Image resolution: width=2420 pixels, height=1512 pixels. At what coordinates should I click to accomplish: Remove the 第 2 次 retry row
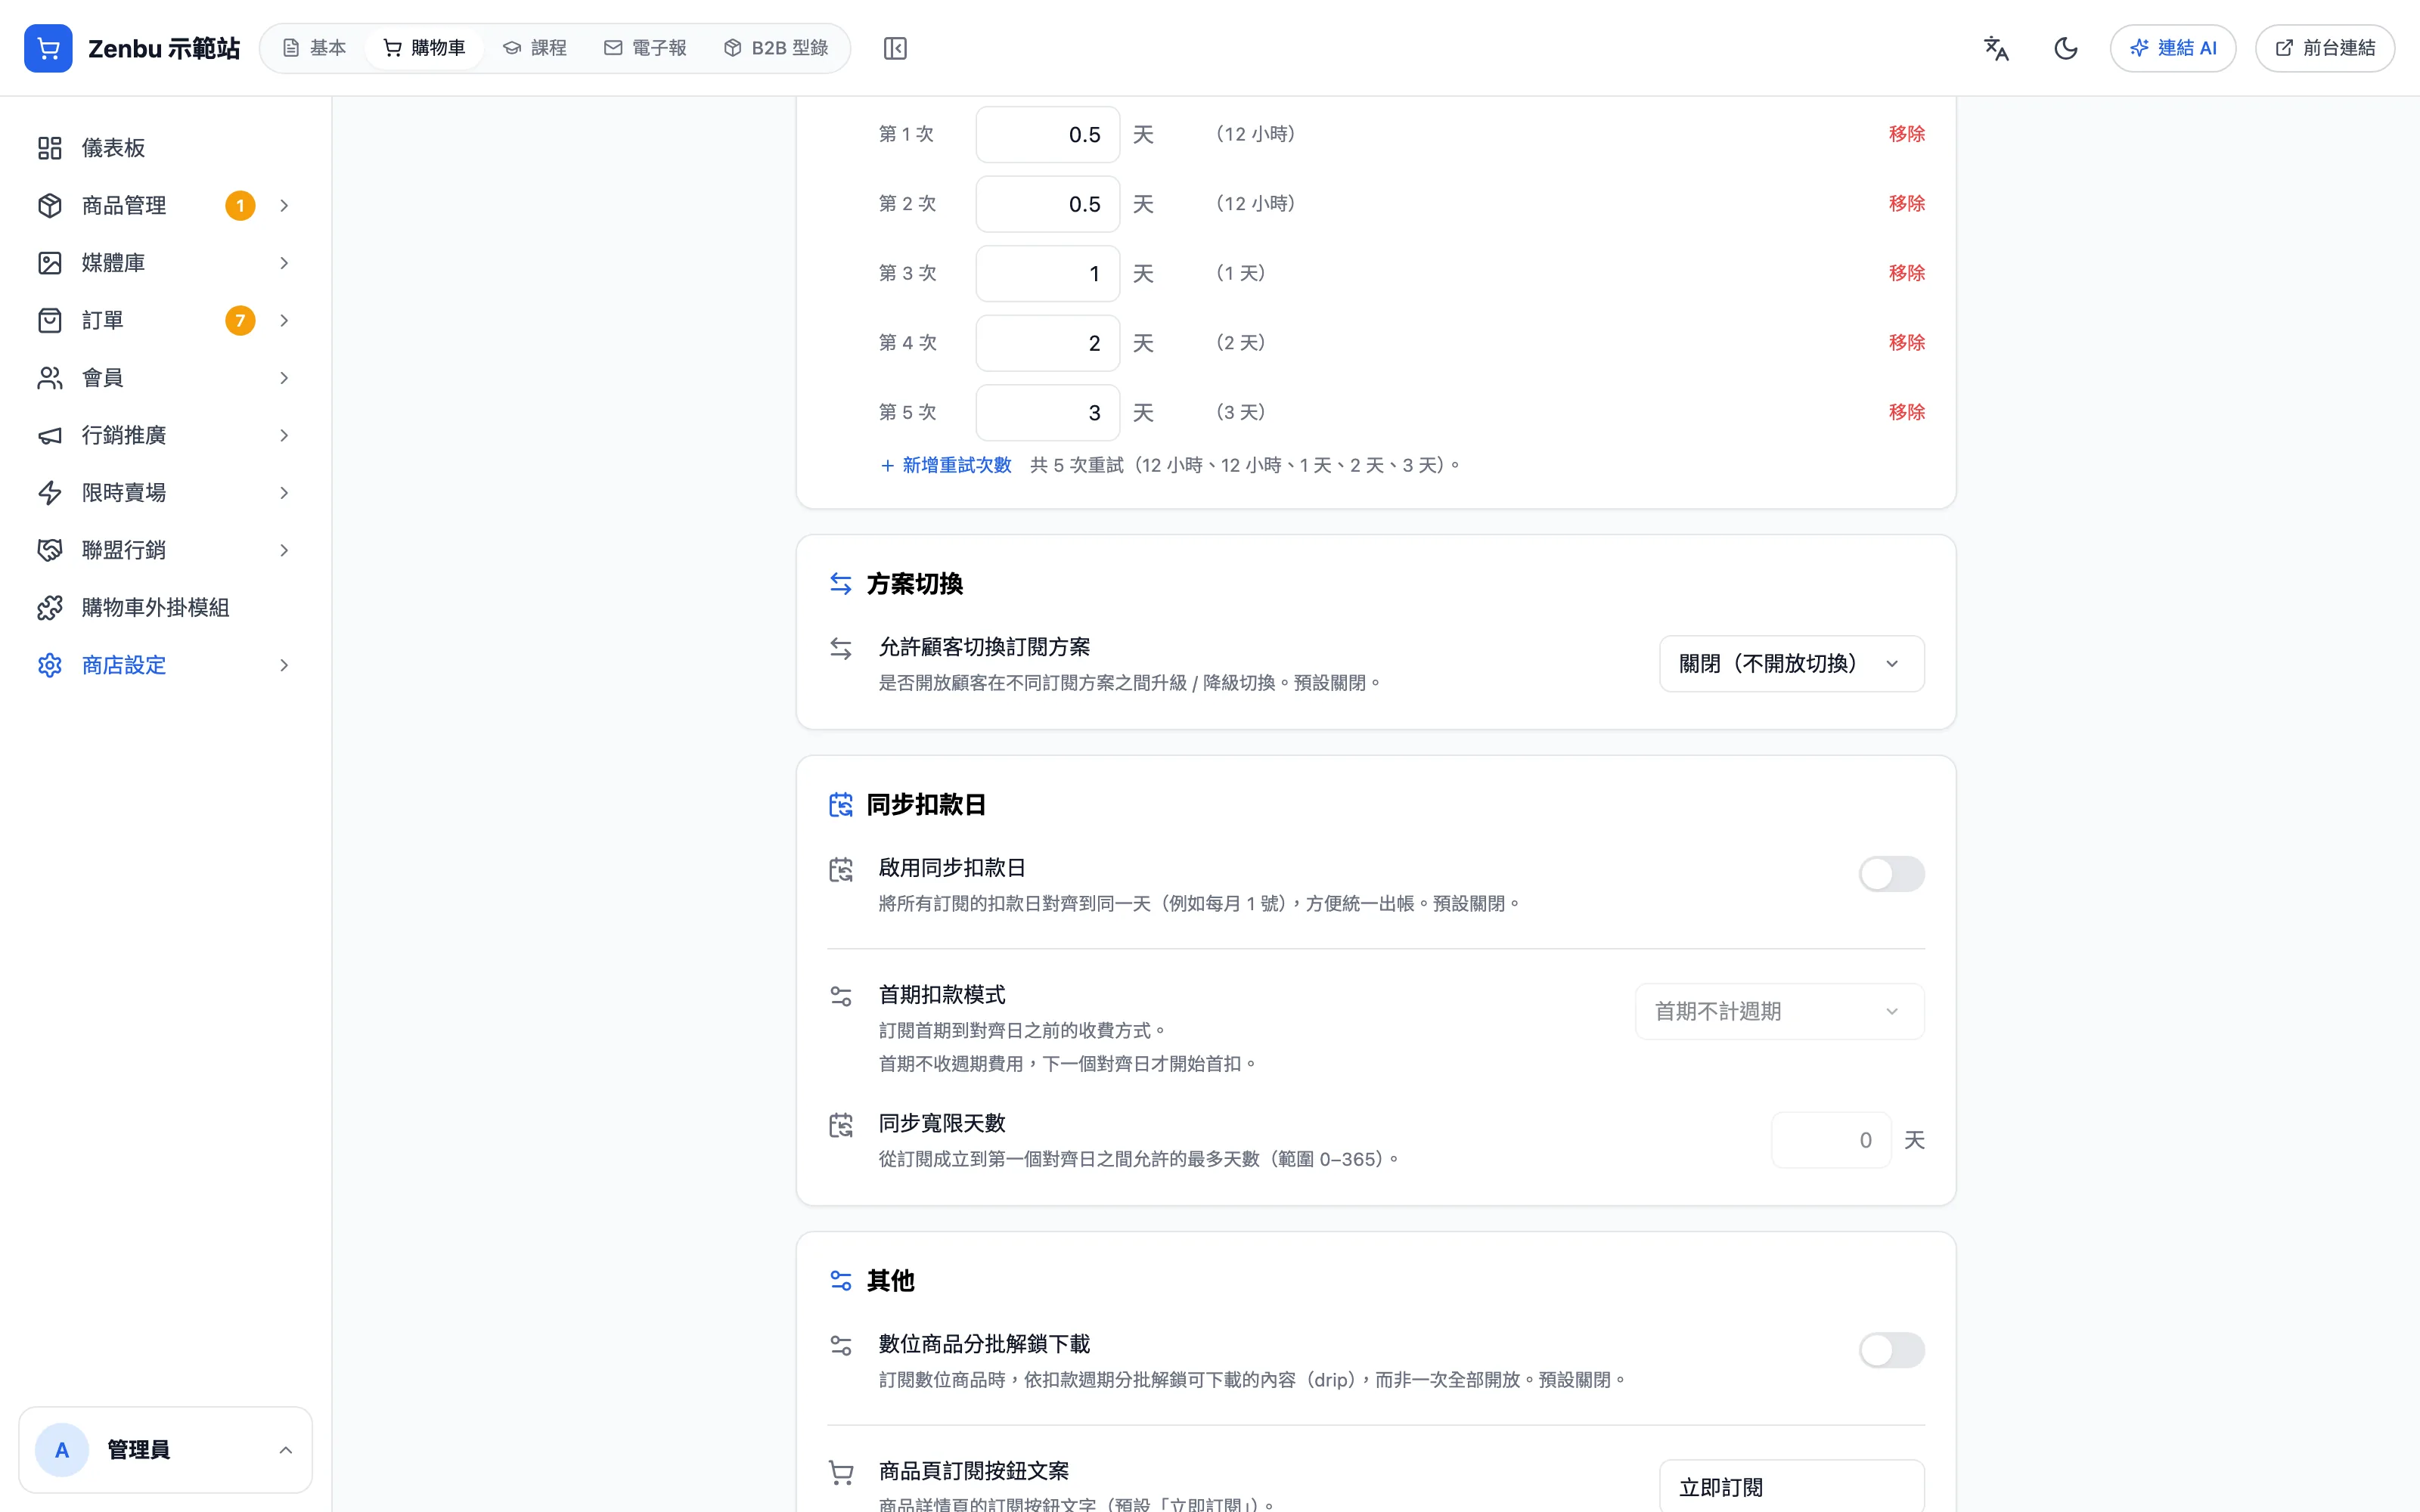[1906, 203]
